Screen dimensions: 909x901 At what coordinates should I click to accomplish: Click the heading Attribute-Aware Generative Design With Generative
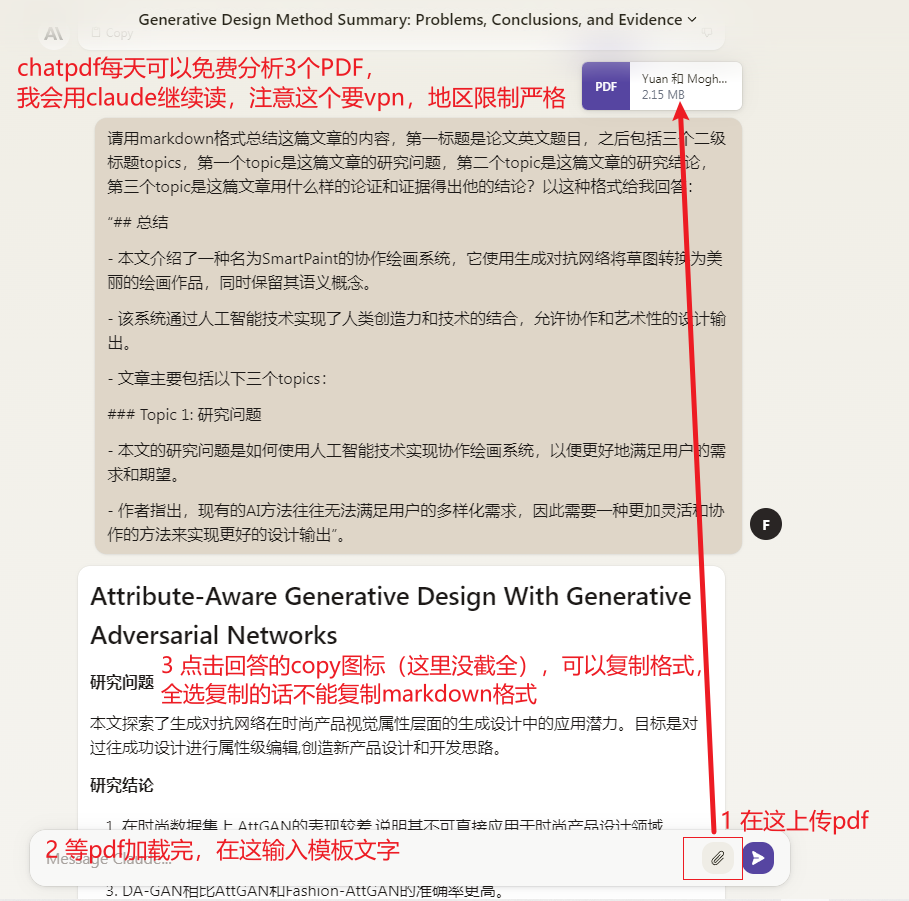(x=391, y=596)
